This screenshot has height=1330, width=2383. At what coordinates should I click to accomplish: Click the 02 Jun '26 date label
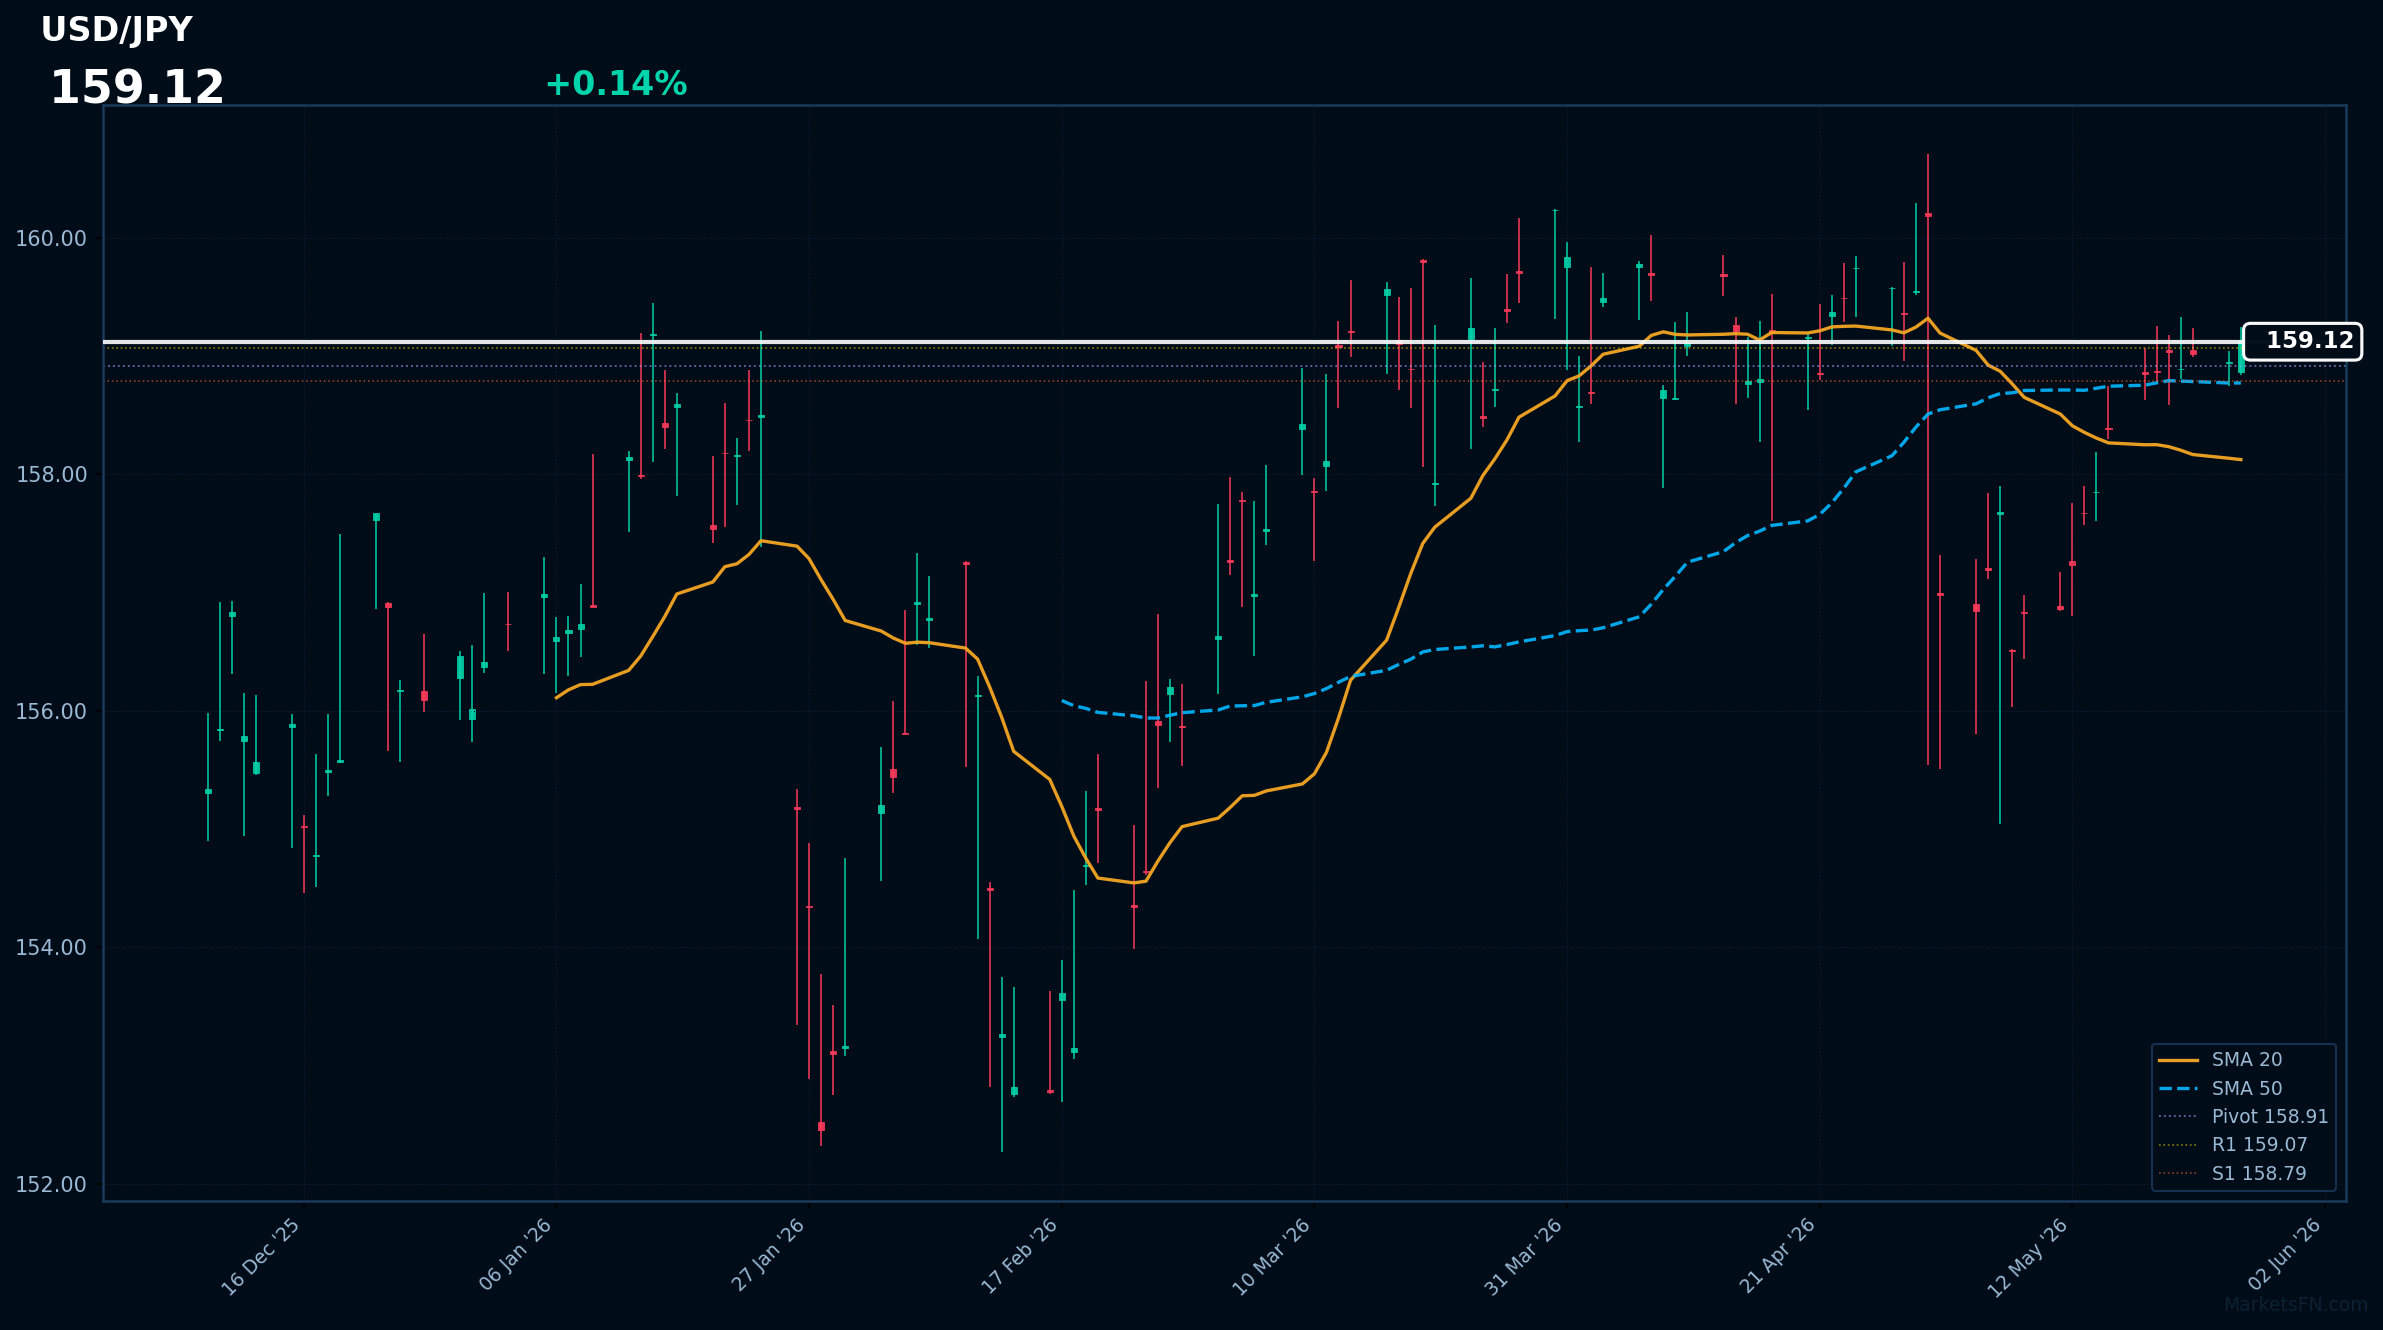pos(2284,1254)
